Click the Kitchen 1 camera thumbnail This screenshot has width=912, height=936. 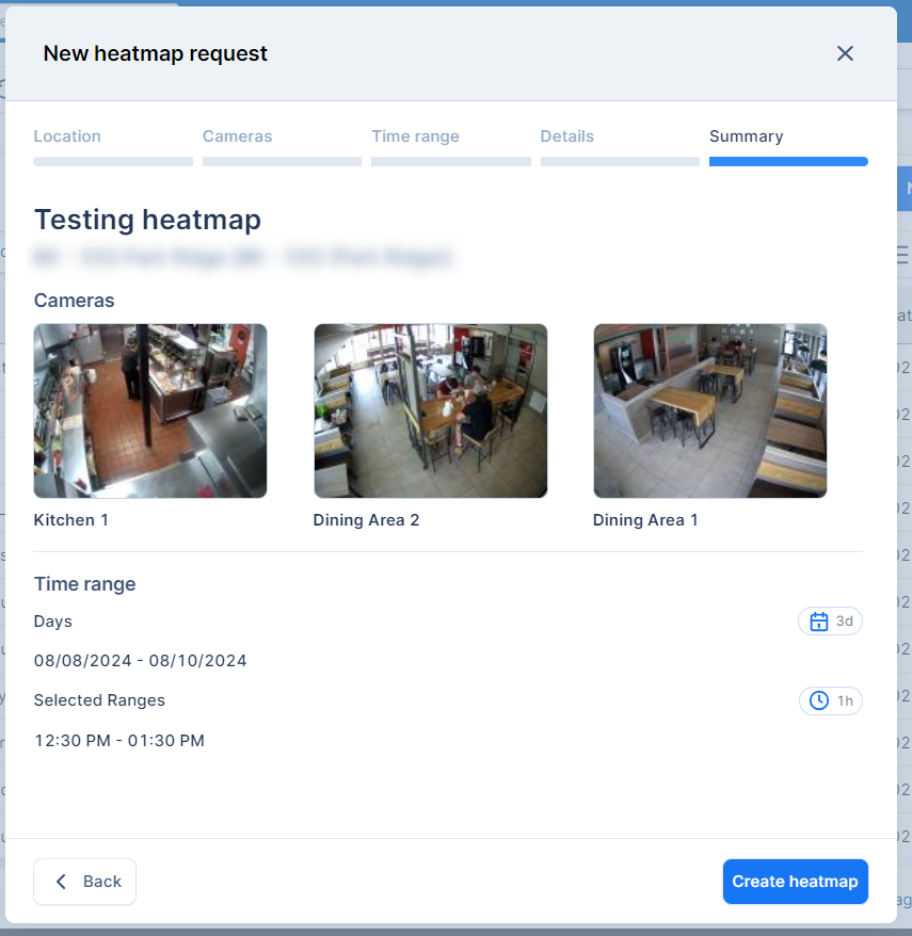point(150,411)
